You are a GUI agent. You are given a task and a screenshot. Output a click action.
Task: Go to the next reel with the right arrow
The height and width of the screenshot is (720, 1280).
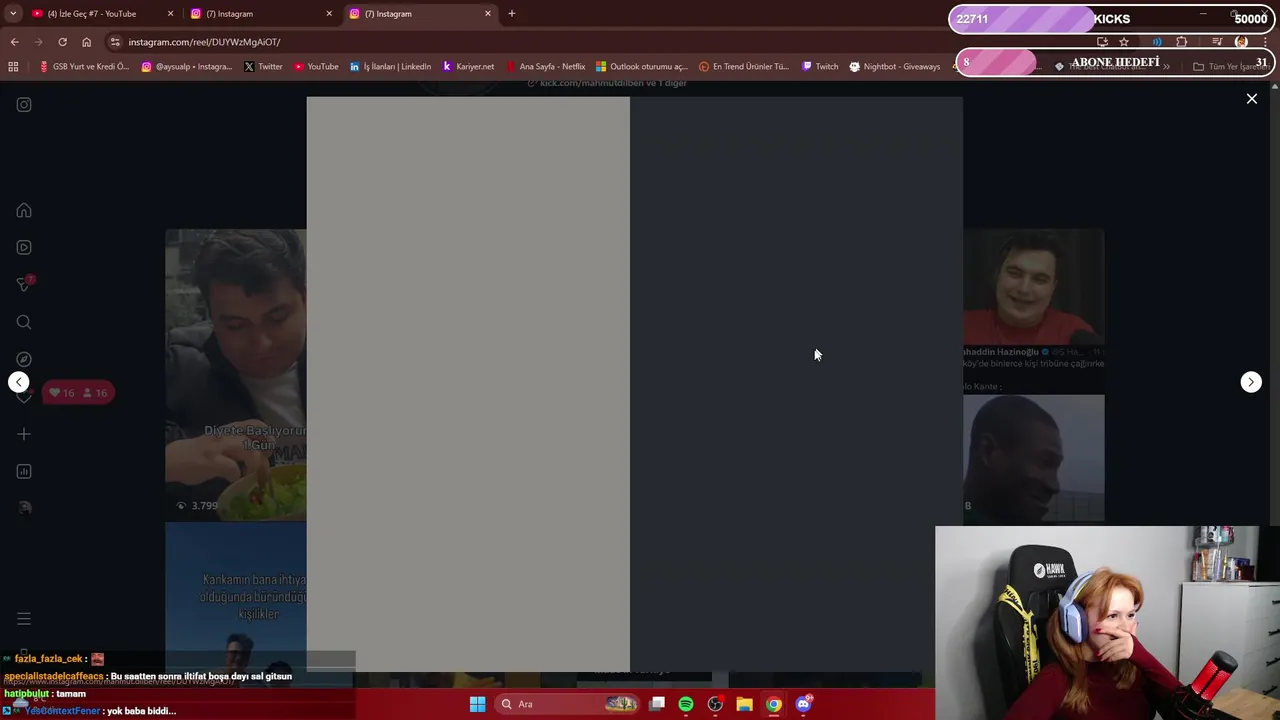(x=1251, y=382)
